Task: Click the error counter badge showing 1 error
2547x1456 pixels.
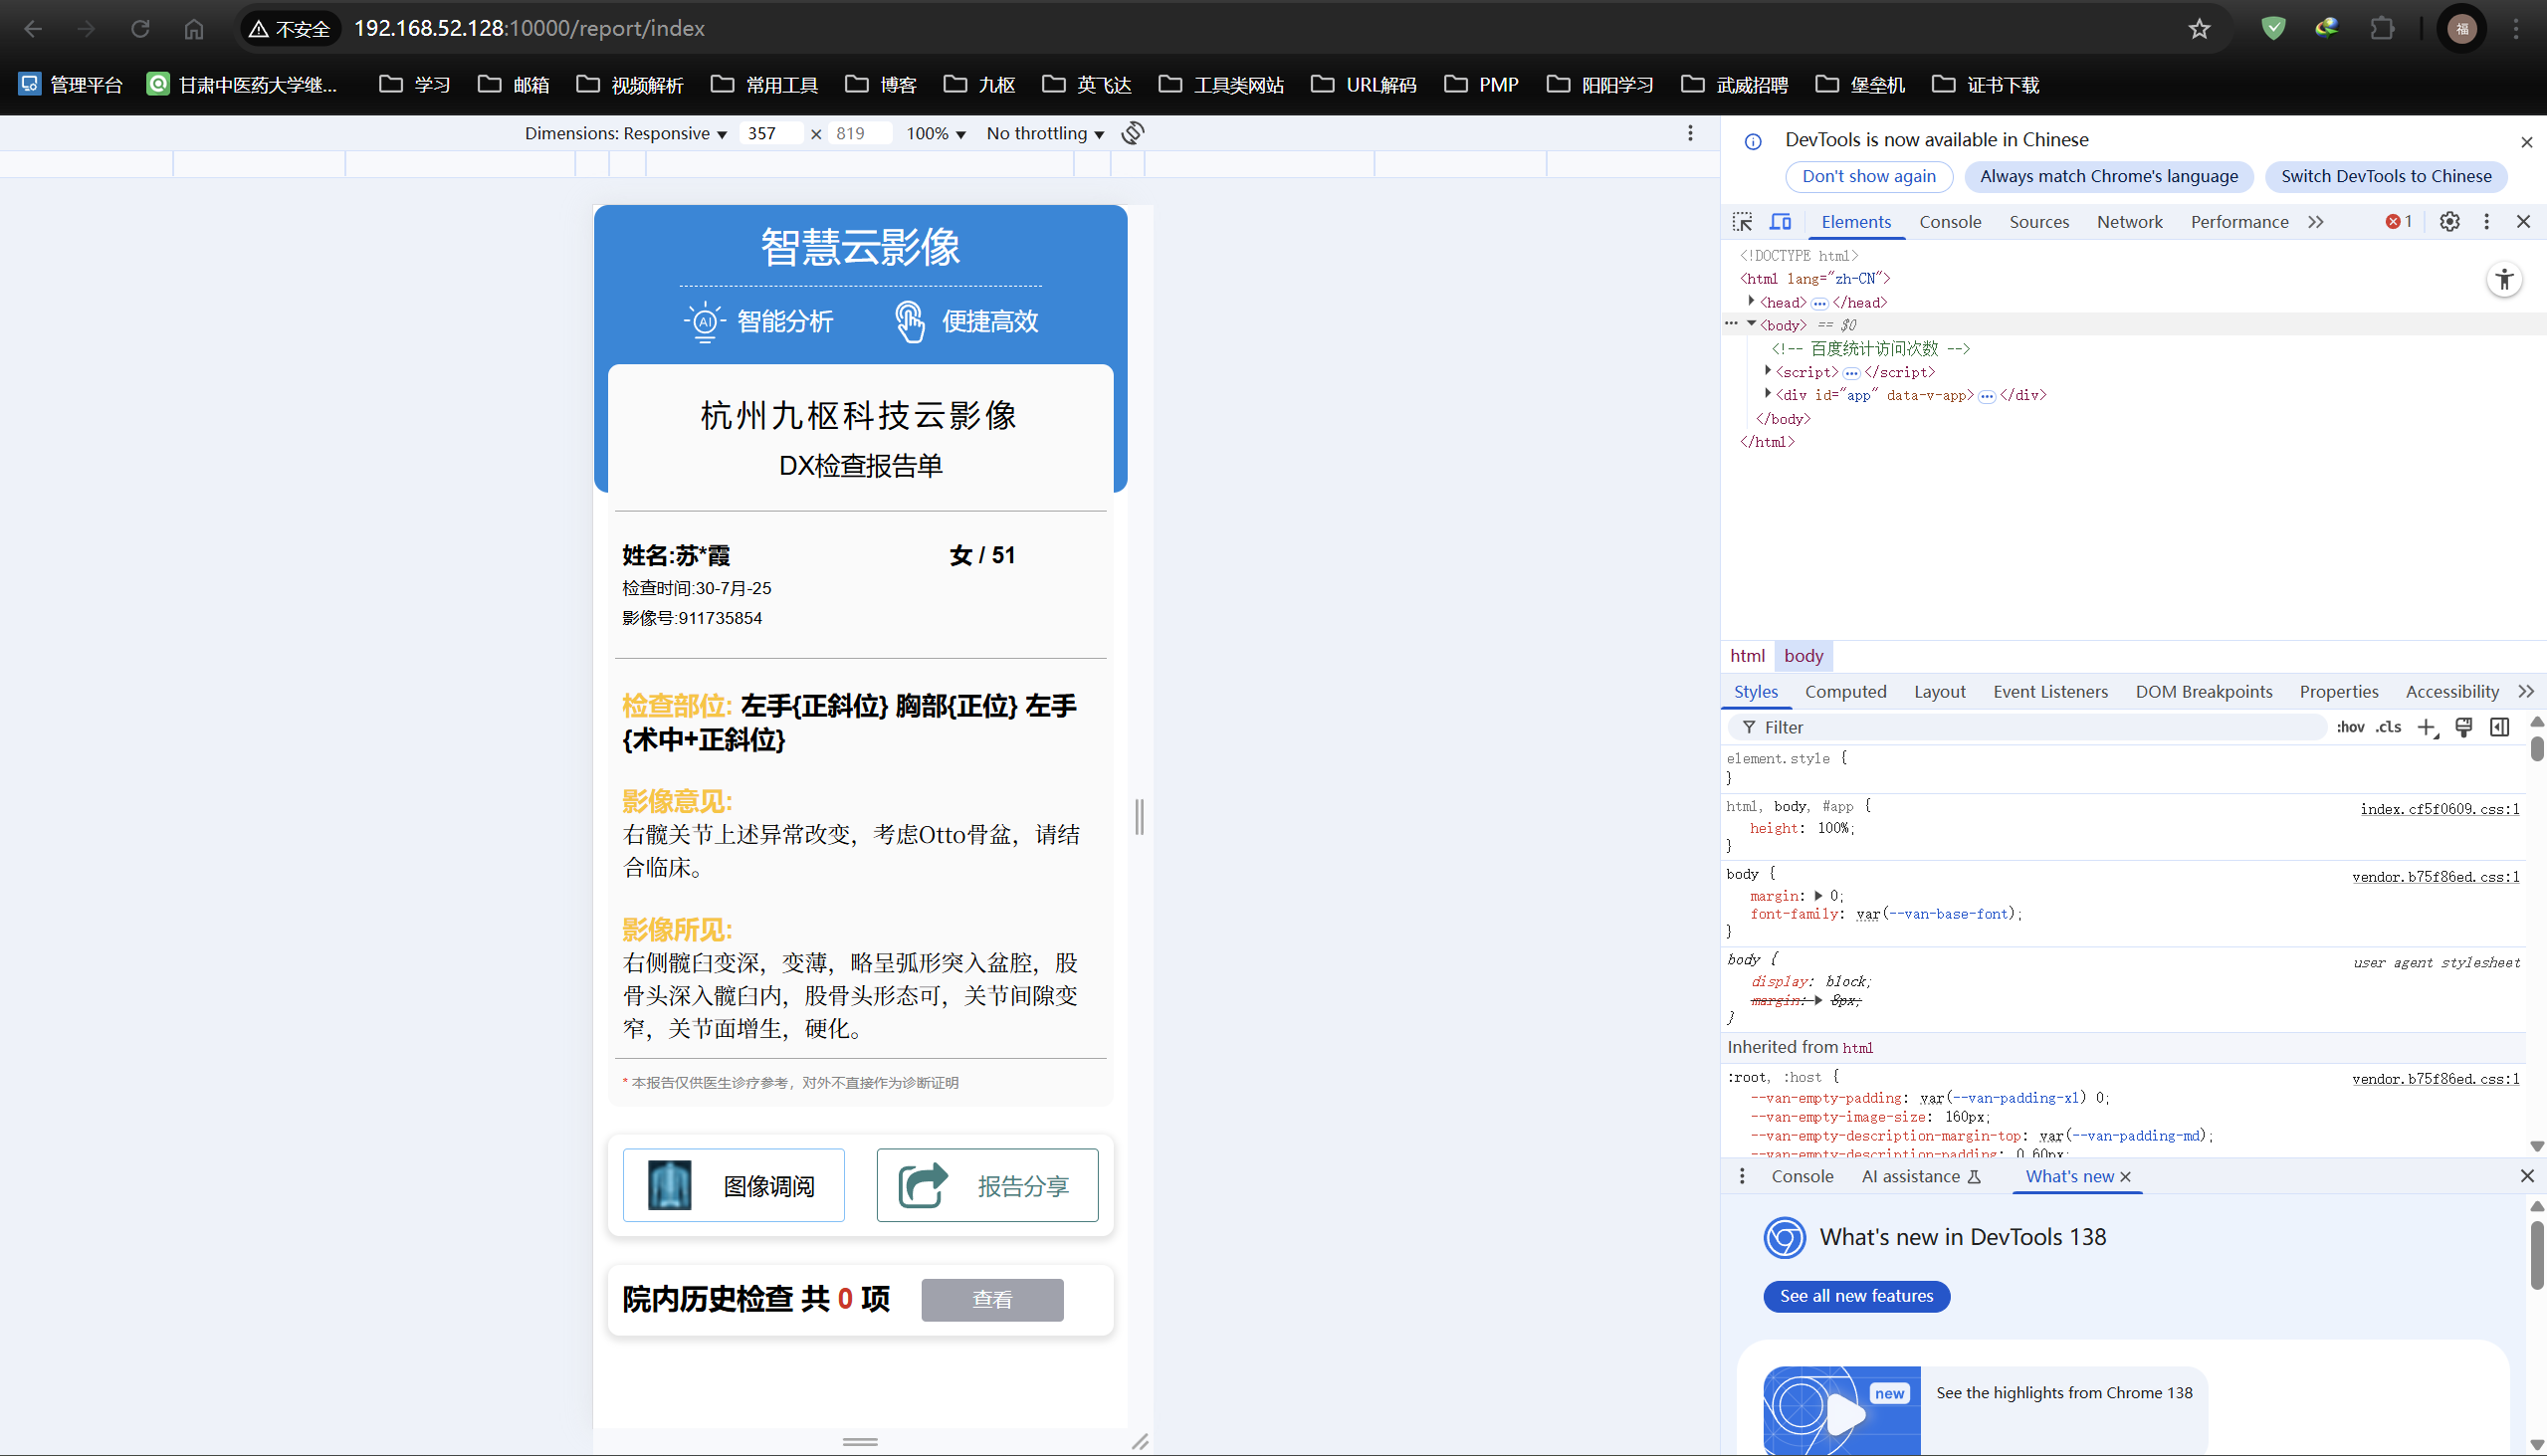Action: pyautogui.click(x=2397, y=221)
